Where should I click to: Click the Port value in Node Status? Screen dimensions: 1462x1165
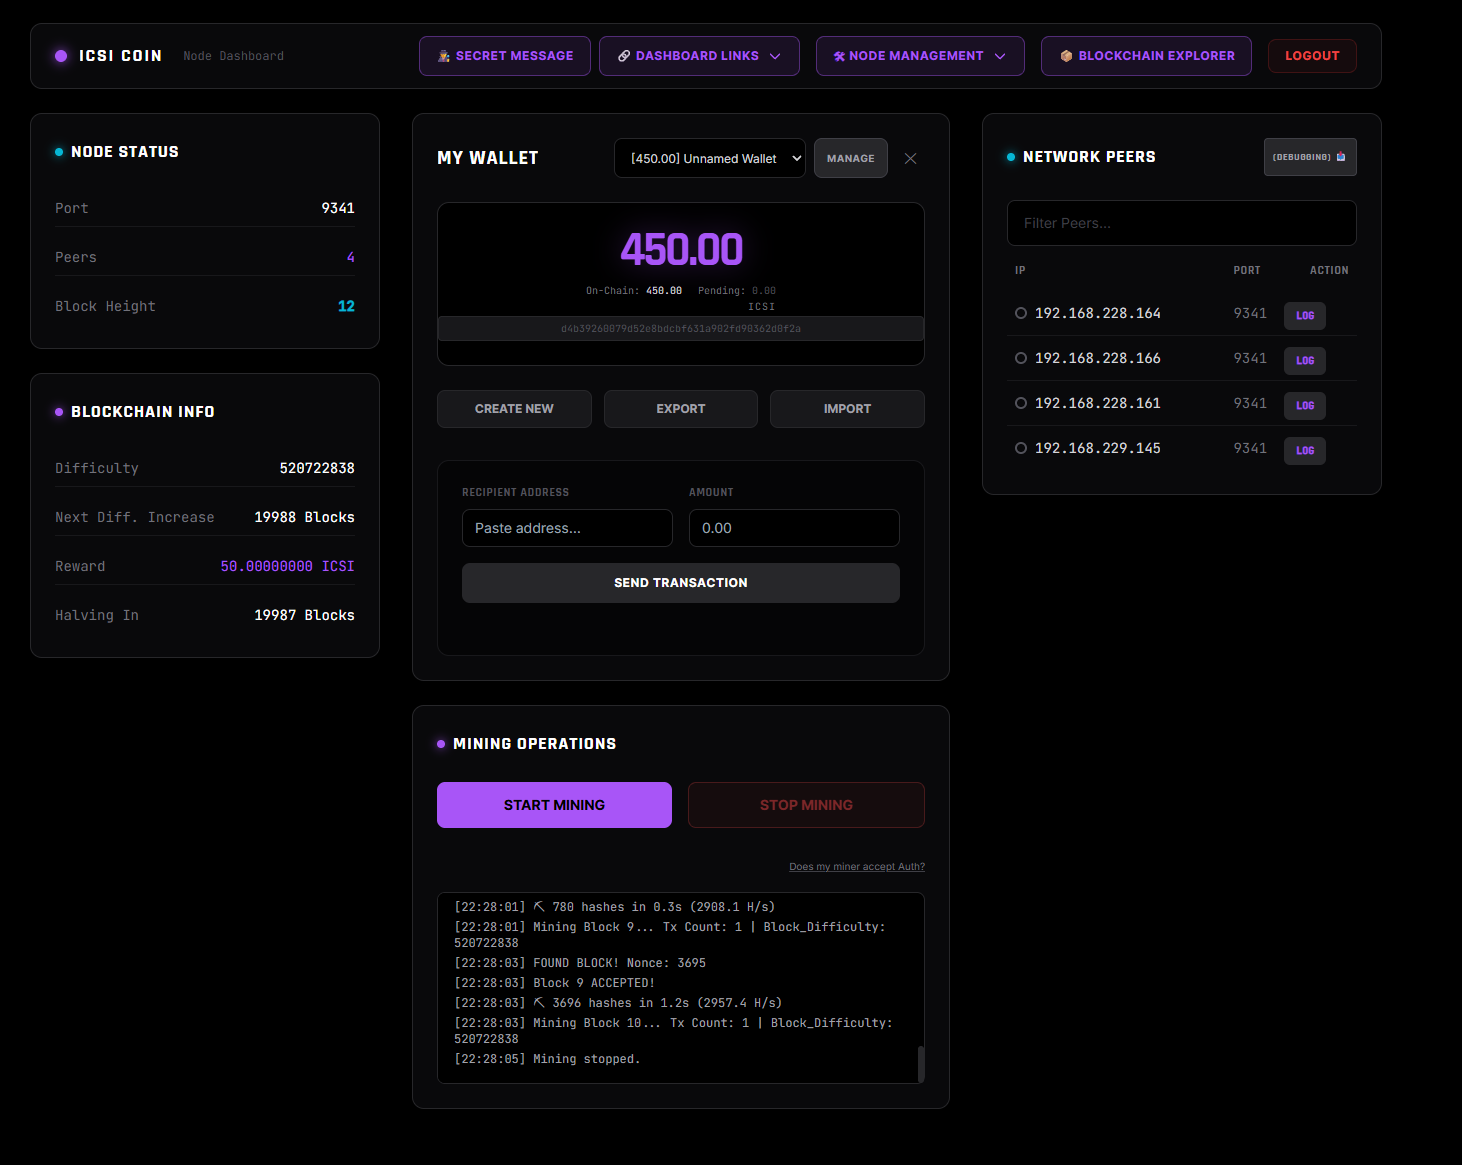click(x=338, y=208)
